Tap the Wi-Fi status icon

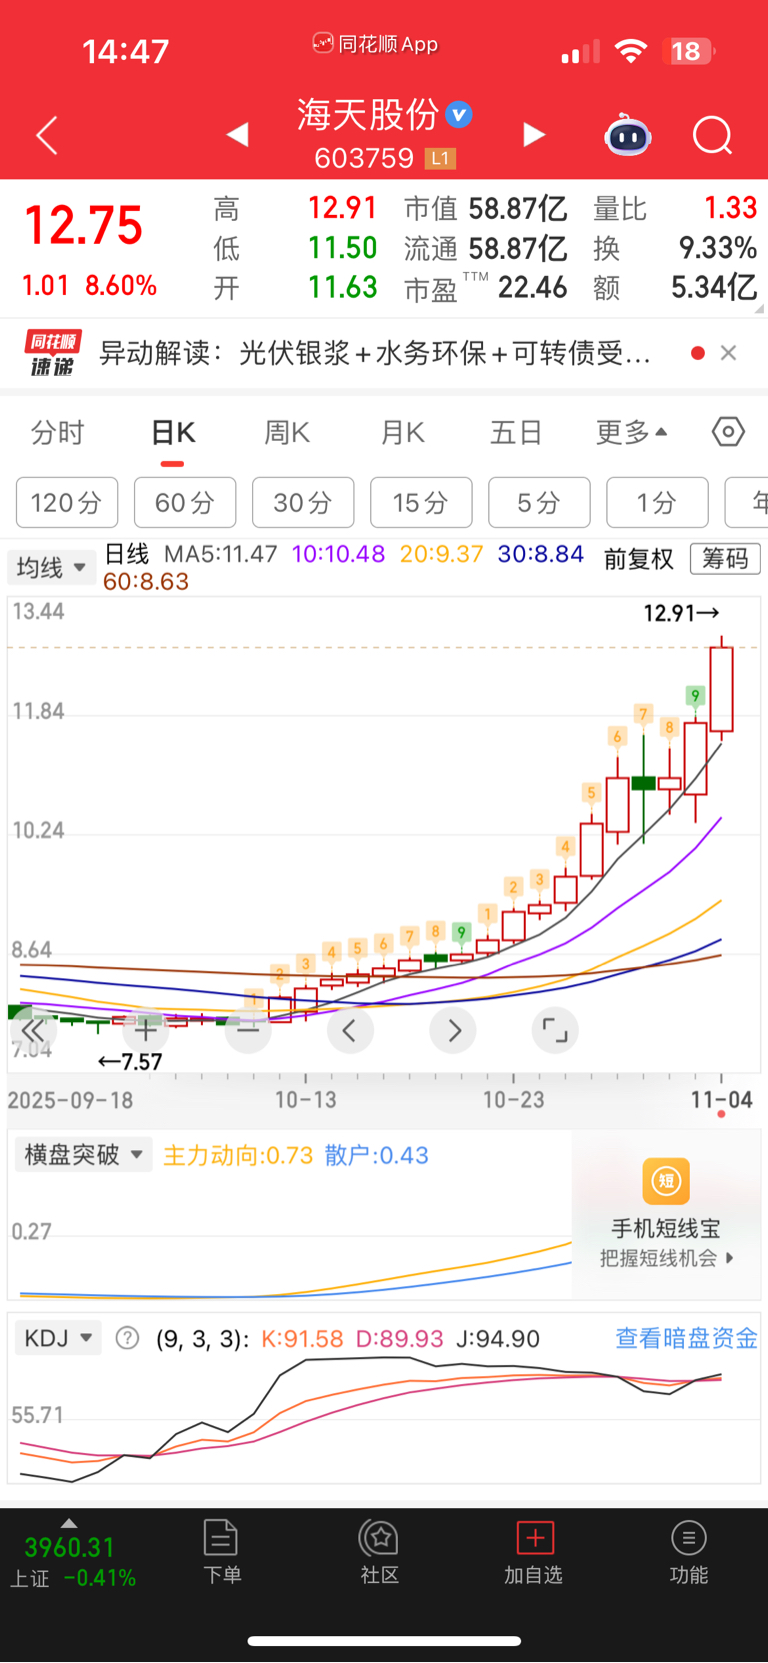pyautogui.click(x=630, y=50)
